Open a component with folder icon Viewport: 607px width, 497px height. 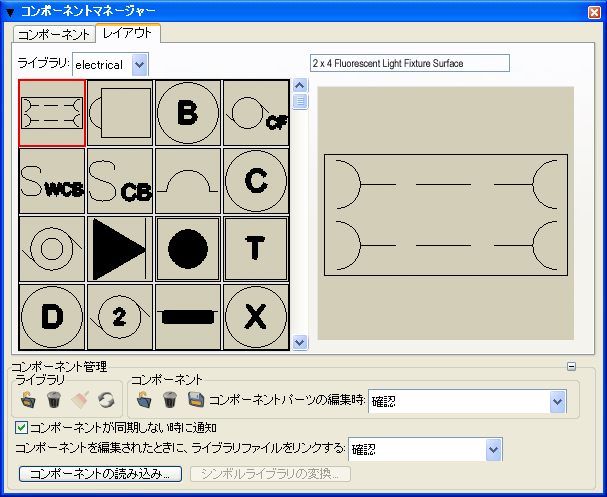coord(144,399)
